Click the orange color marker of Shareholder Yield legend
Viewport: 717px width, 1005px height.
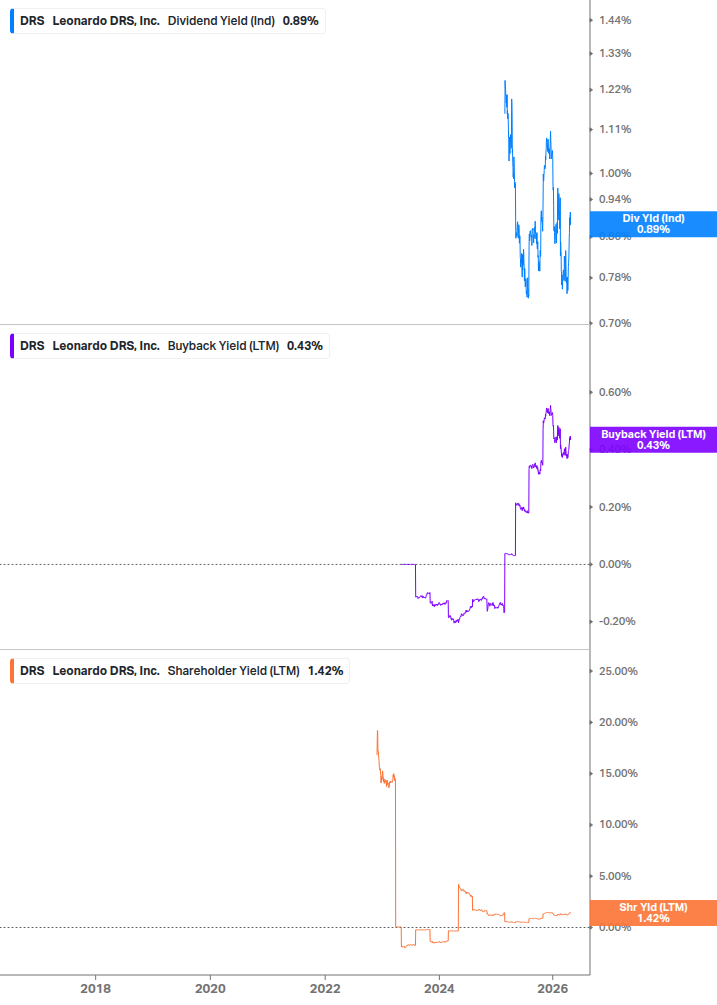coord(12,670)
